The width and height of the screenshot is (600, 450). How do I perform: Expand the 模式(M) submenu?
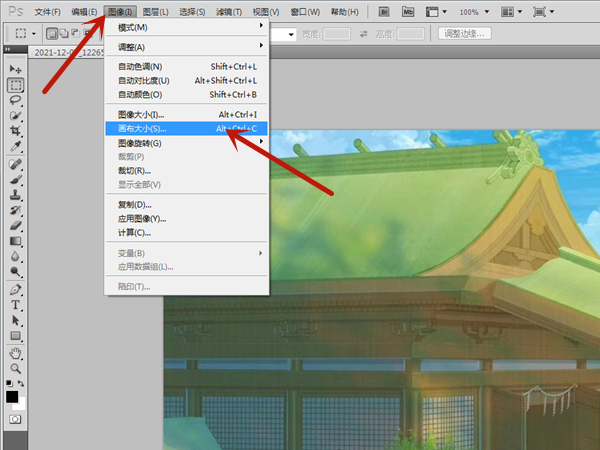click(x=187, y=27)
